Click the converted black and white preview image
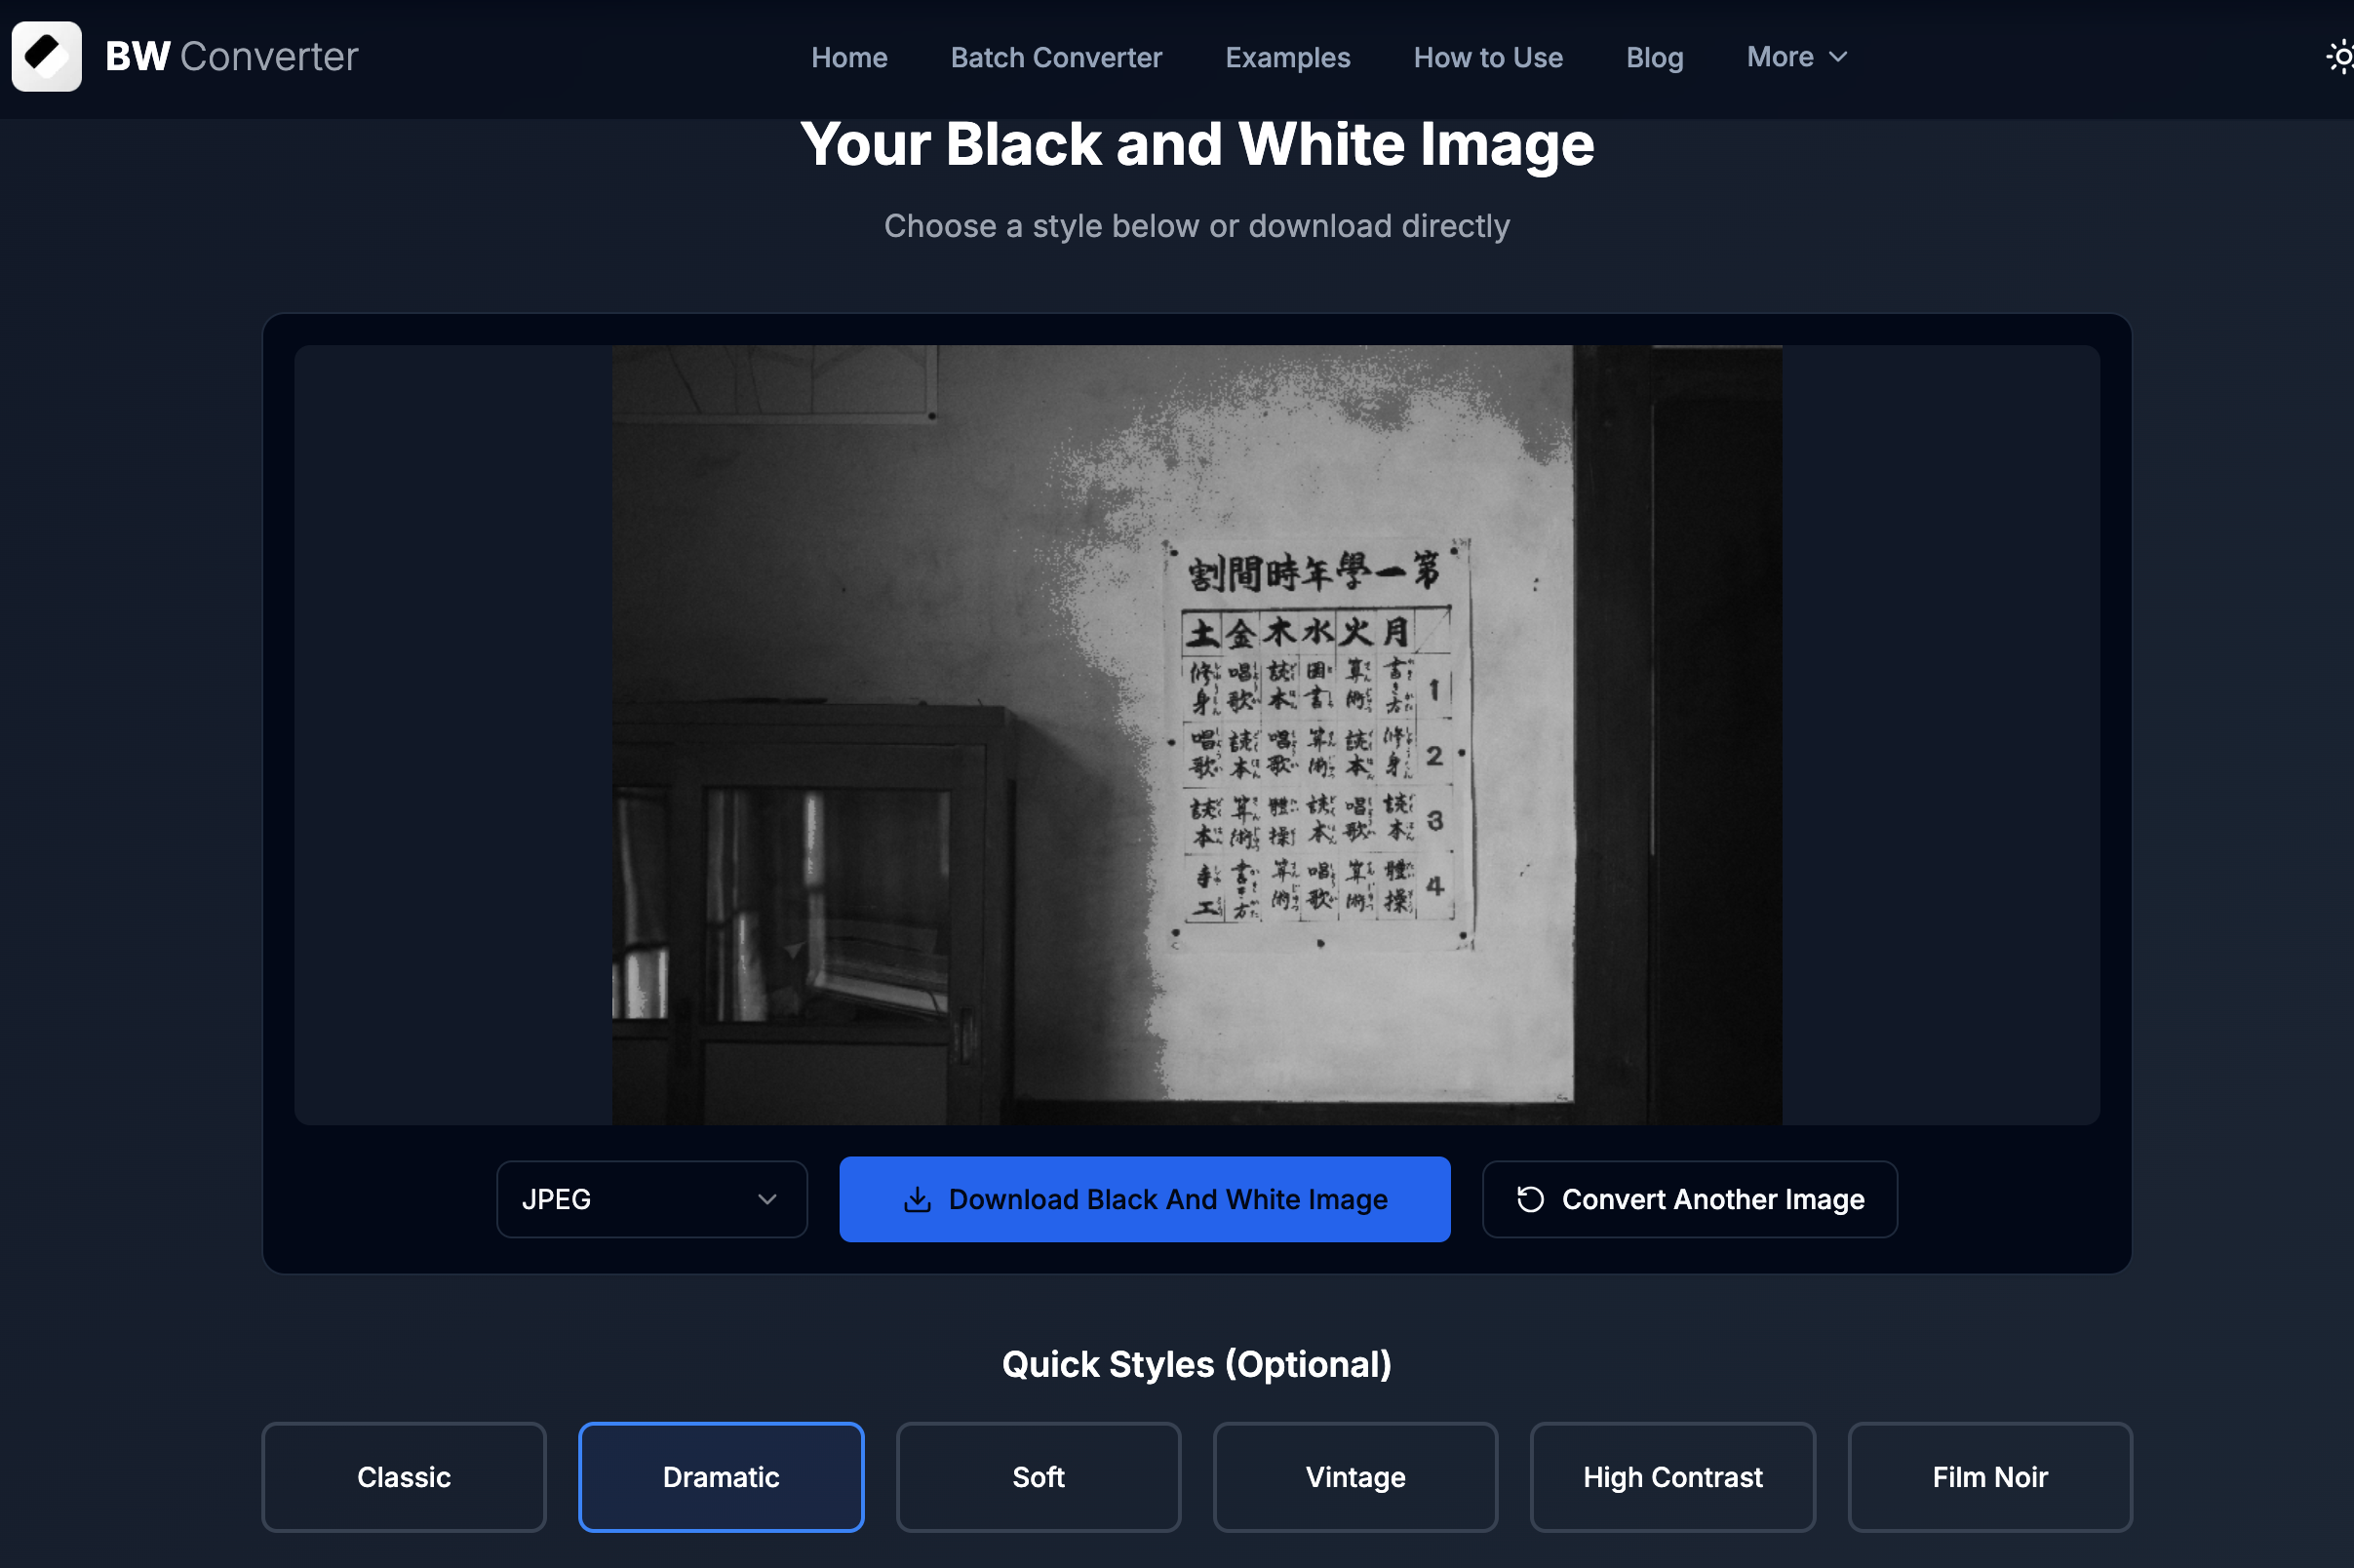2354x1568 pixels. coord(1197,735)
